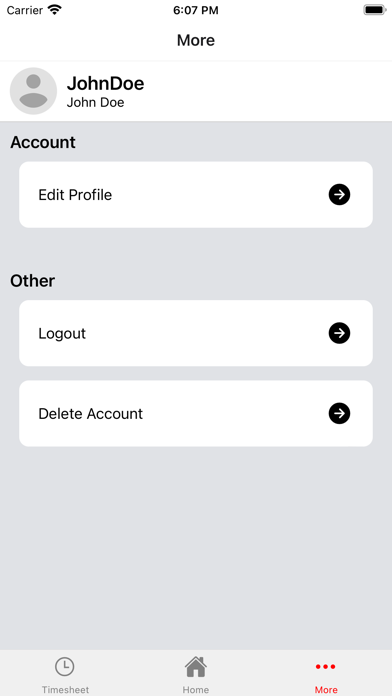The width and height of the screenshot is (392, 696).
Task: Select the Home house icon
Action: (x=196, y=667)
